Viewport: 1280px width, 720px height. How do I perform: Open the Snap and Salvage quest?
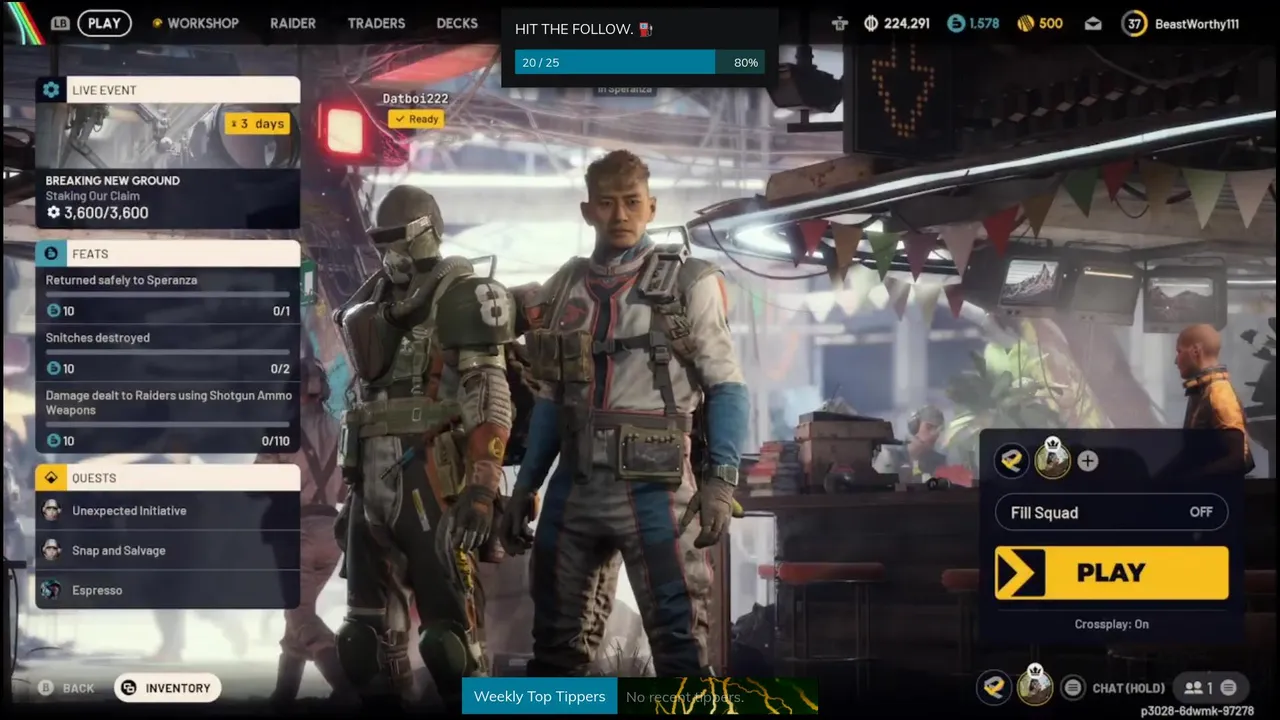click(x=168, y=550)
